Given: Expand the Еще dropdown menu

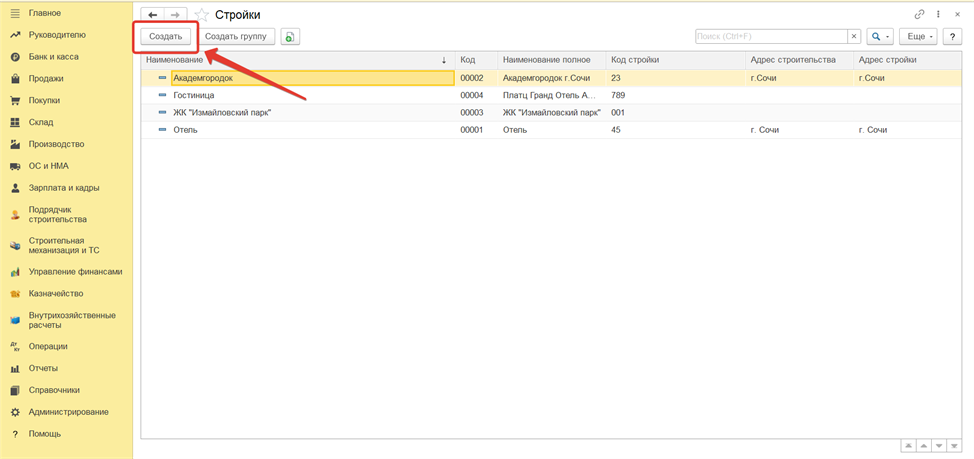Looking at the screenshot, I should [918, 37].
